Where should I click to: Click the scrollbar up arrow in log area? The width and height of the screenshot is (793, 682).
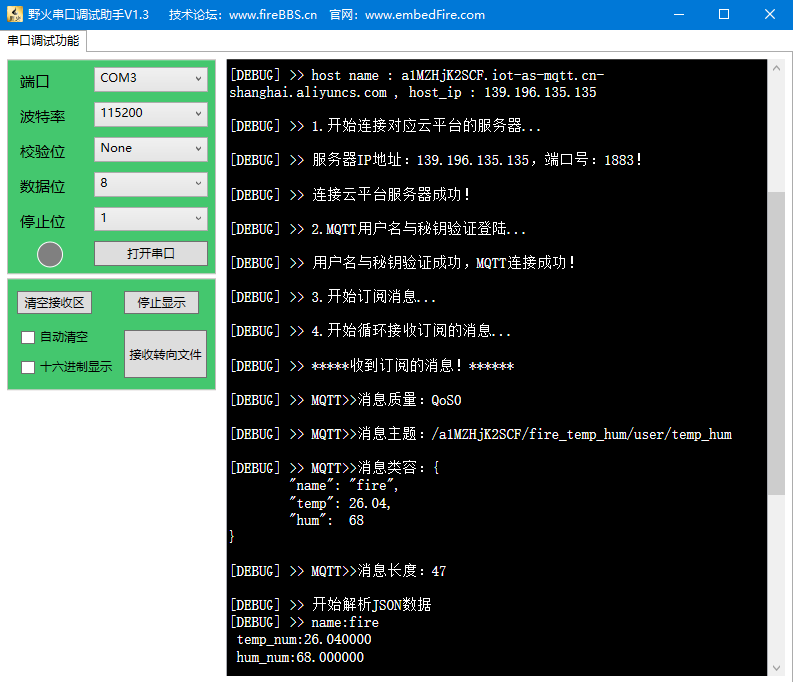(776, 68)
